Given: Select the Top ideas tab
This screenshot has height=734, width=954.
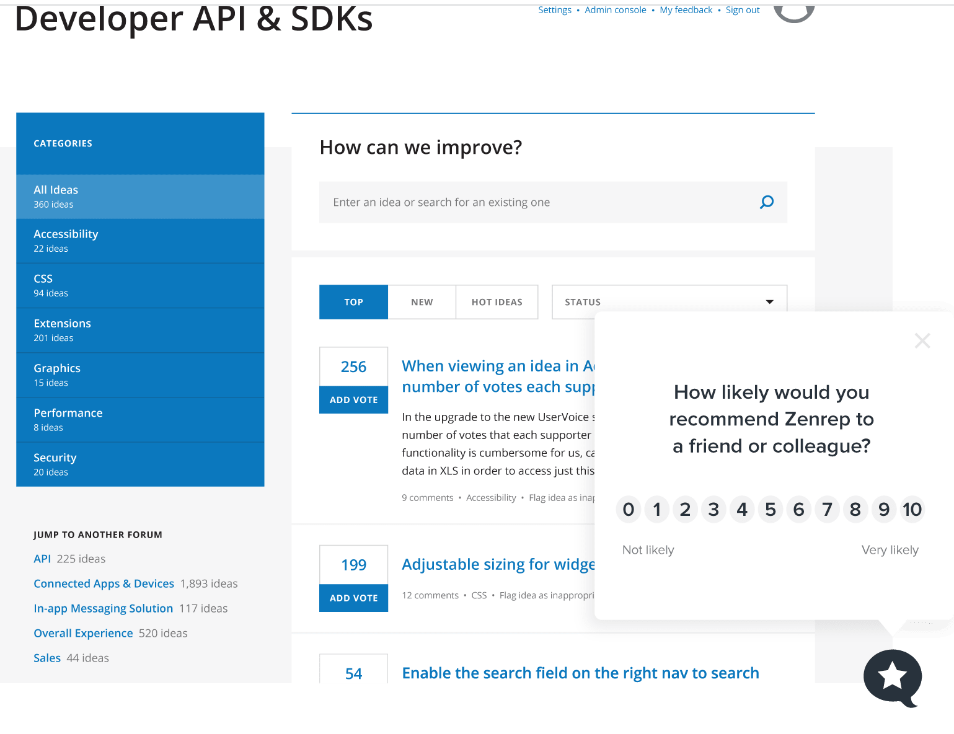Looking at the screenshot, I should coord(354,302).
